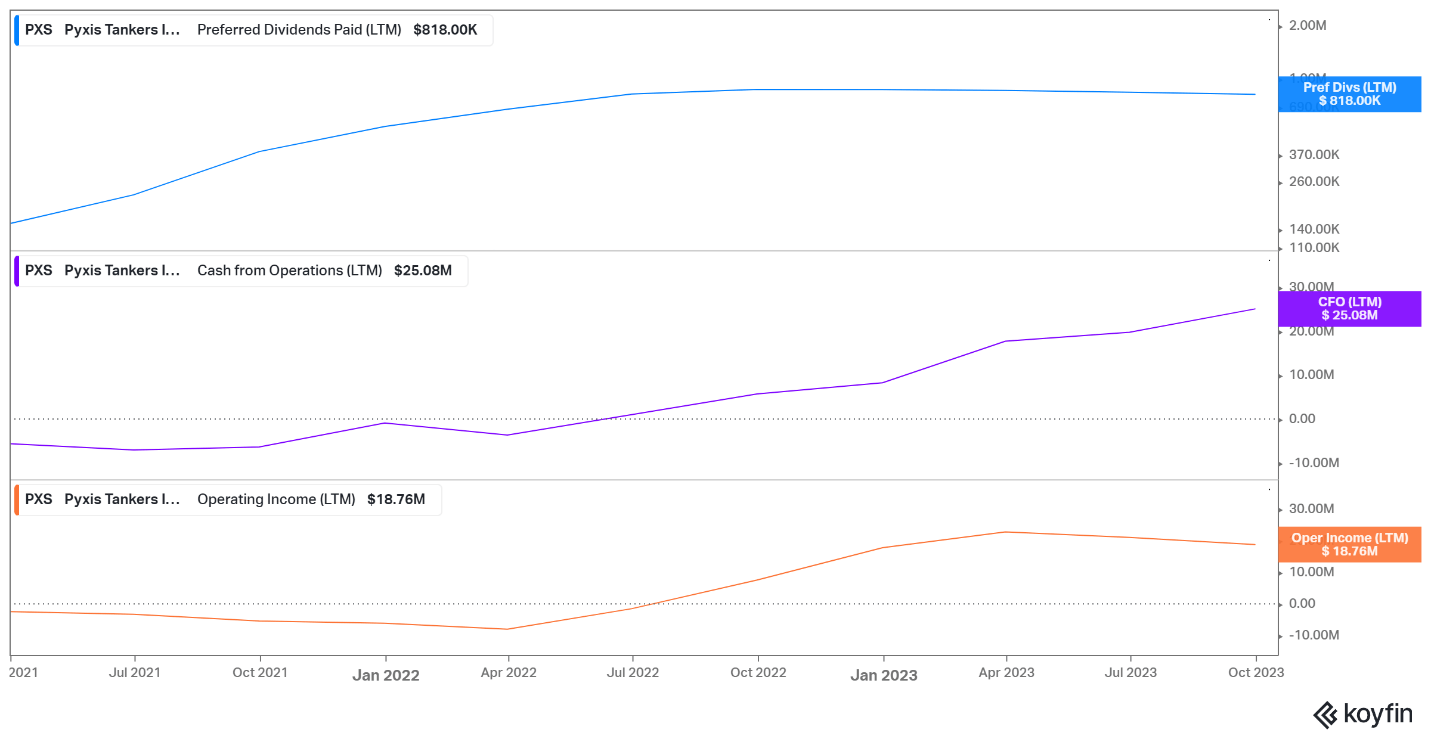This screenshot has width=1431, height=739.
Task: Open the Preferred Dividends Paid (LTM) metric label
Action: (x=299, y=30)
